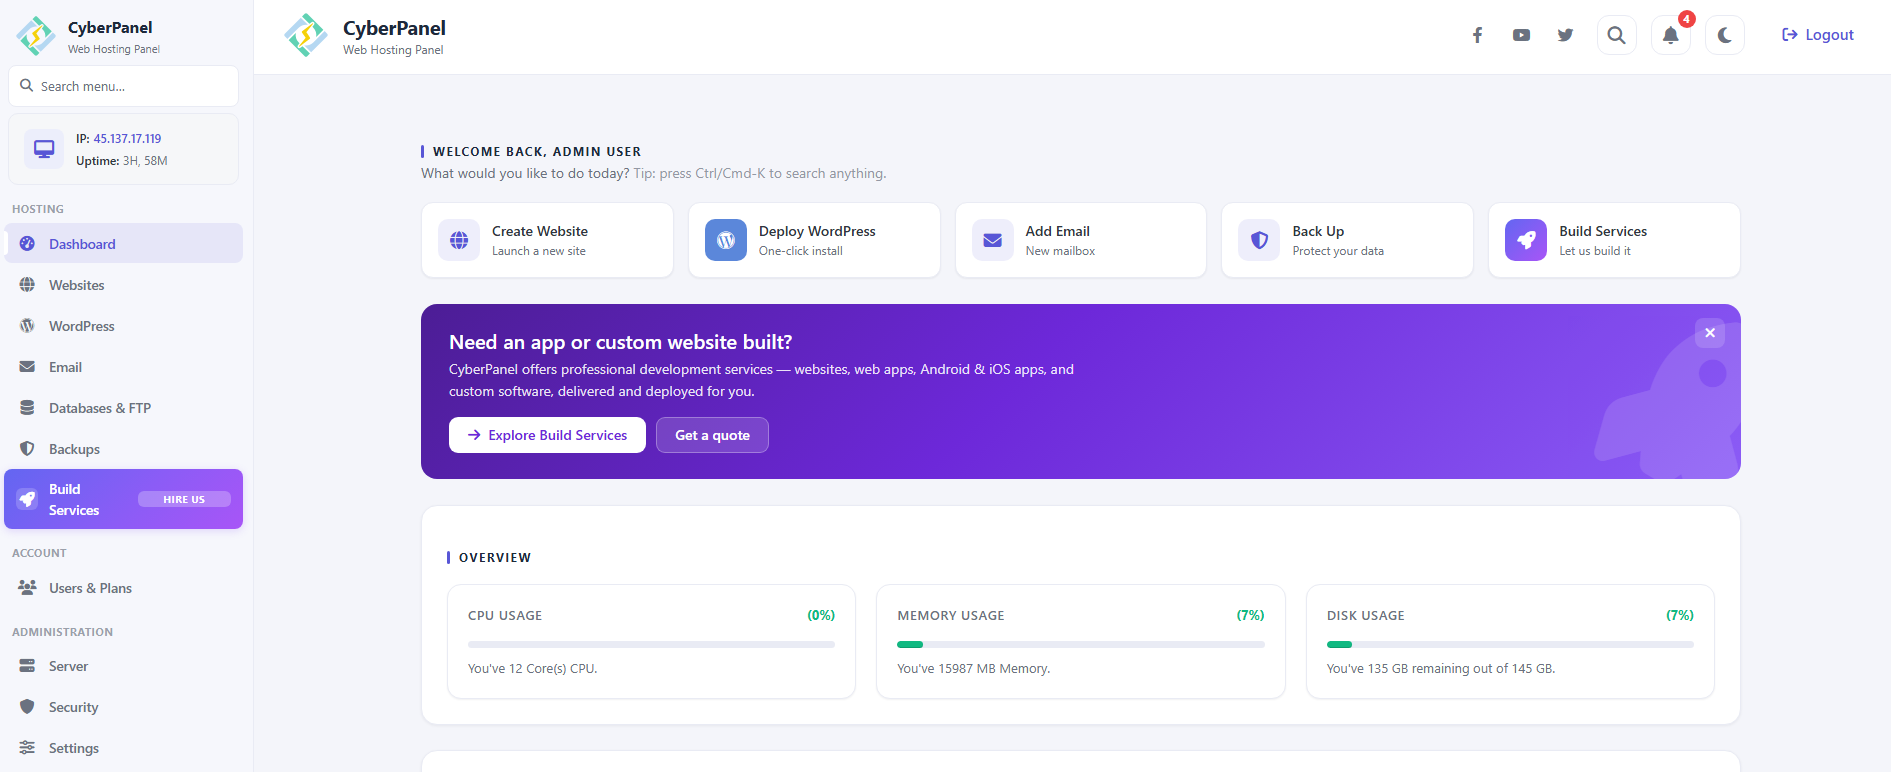Click the CyberPanel logo in the top header
This screenshot has height=772, width=1891.
tap(305, 36)
